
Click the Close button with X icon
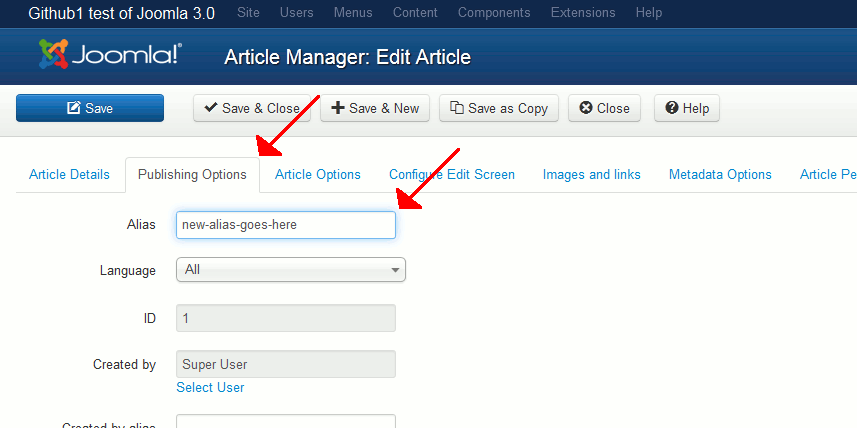[604, 108]
